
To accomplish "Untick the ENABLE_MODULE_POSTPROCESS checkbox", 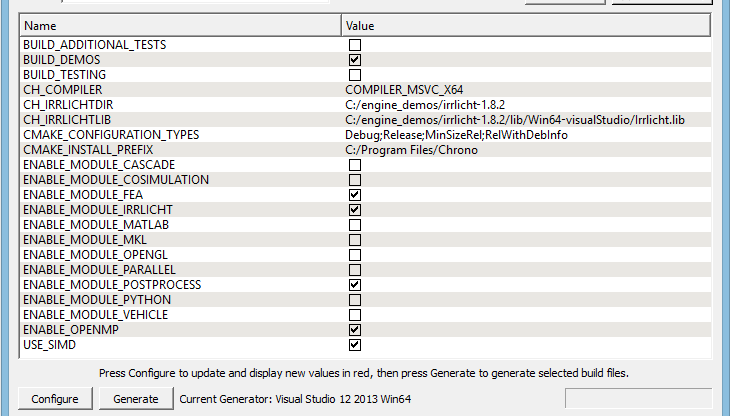I will tap(354, 285).
